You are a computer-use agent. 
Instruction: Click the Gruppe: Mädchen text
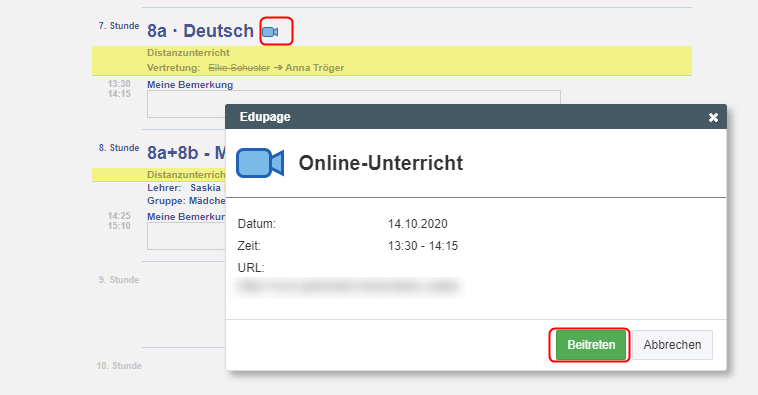click(x=186, y=201)
